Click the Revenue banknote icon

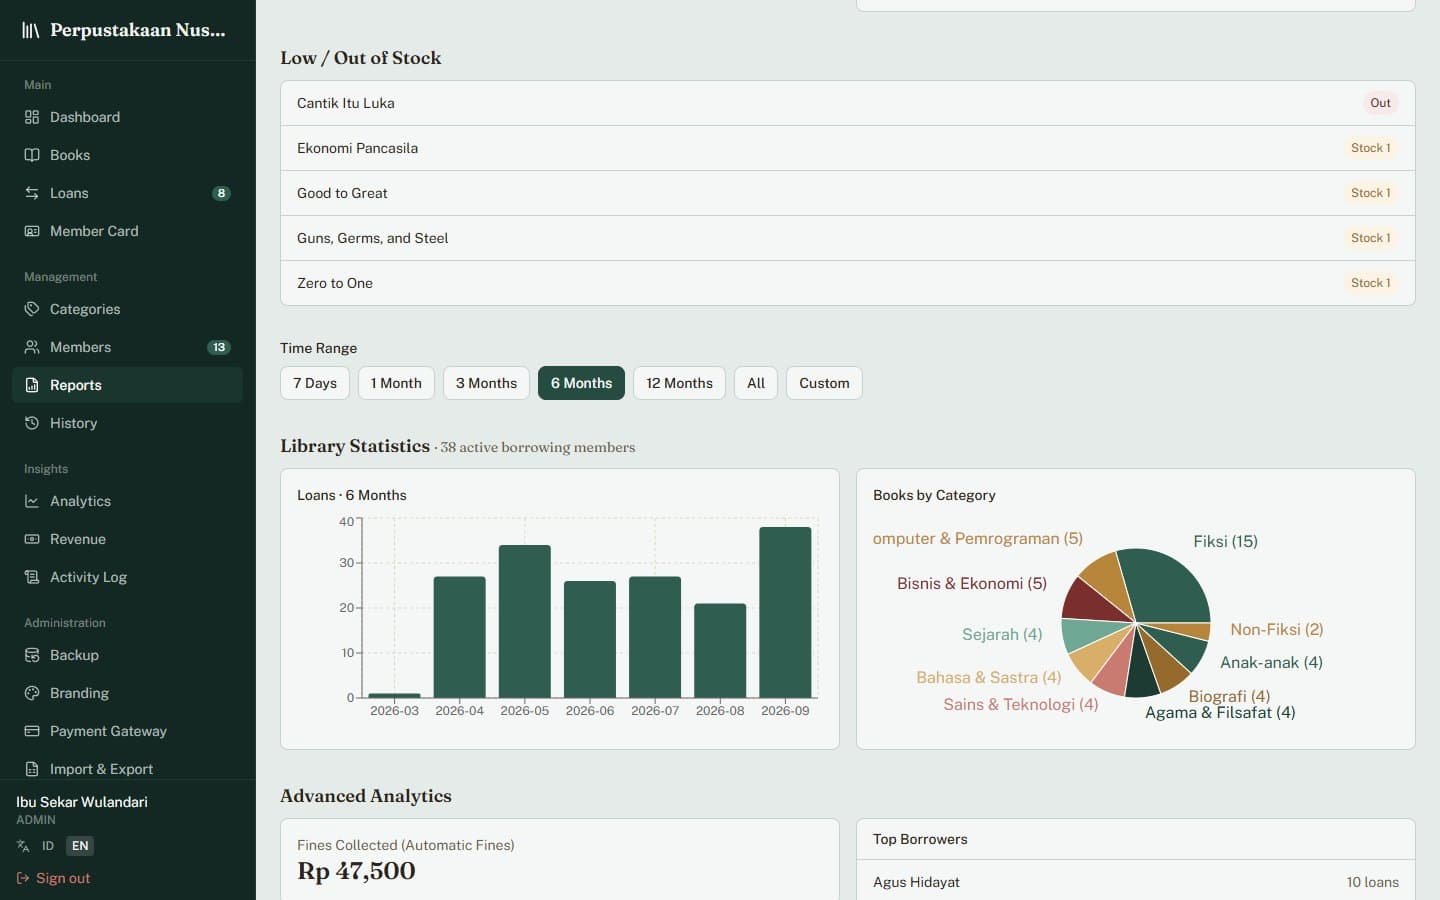coord(32,539)
